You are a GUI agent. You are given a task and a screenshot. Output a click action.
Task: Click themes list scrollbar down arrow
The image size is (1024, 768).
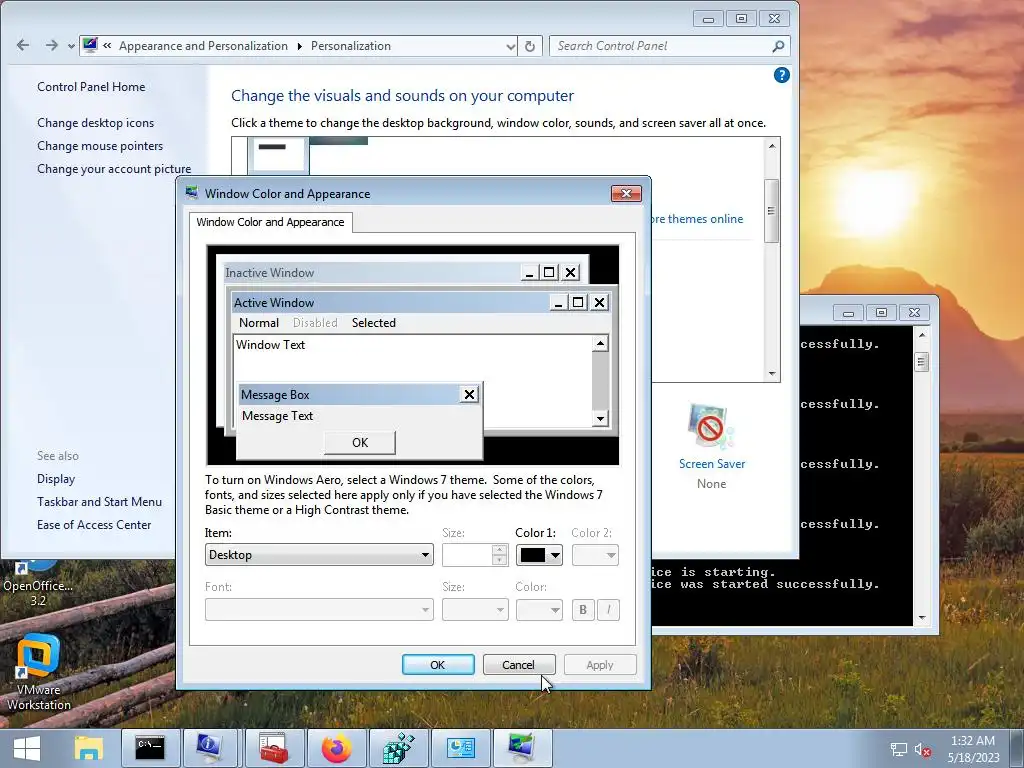[772, 374]
